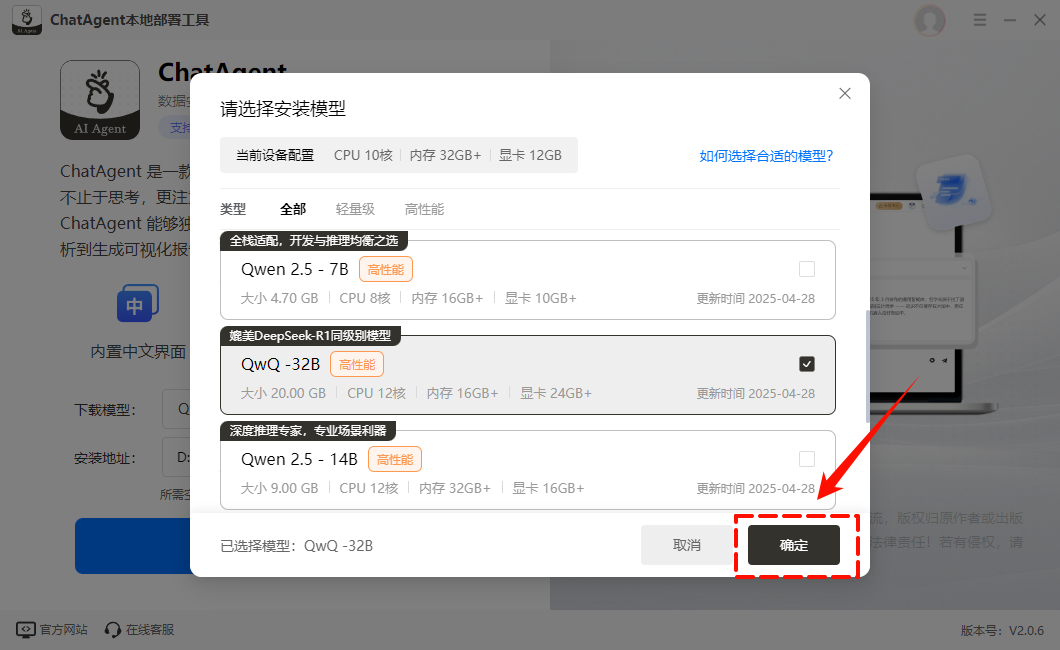Click the 取消 button

click(x=687, y=545)
